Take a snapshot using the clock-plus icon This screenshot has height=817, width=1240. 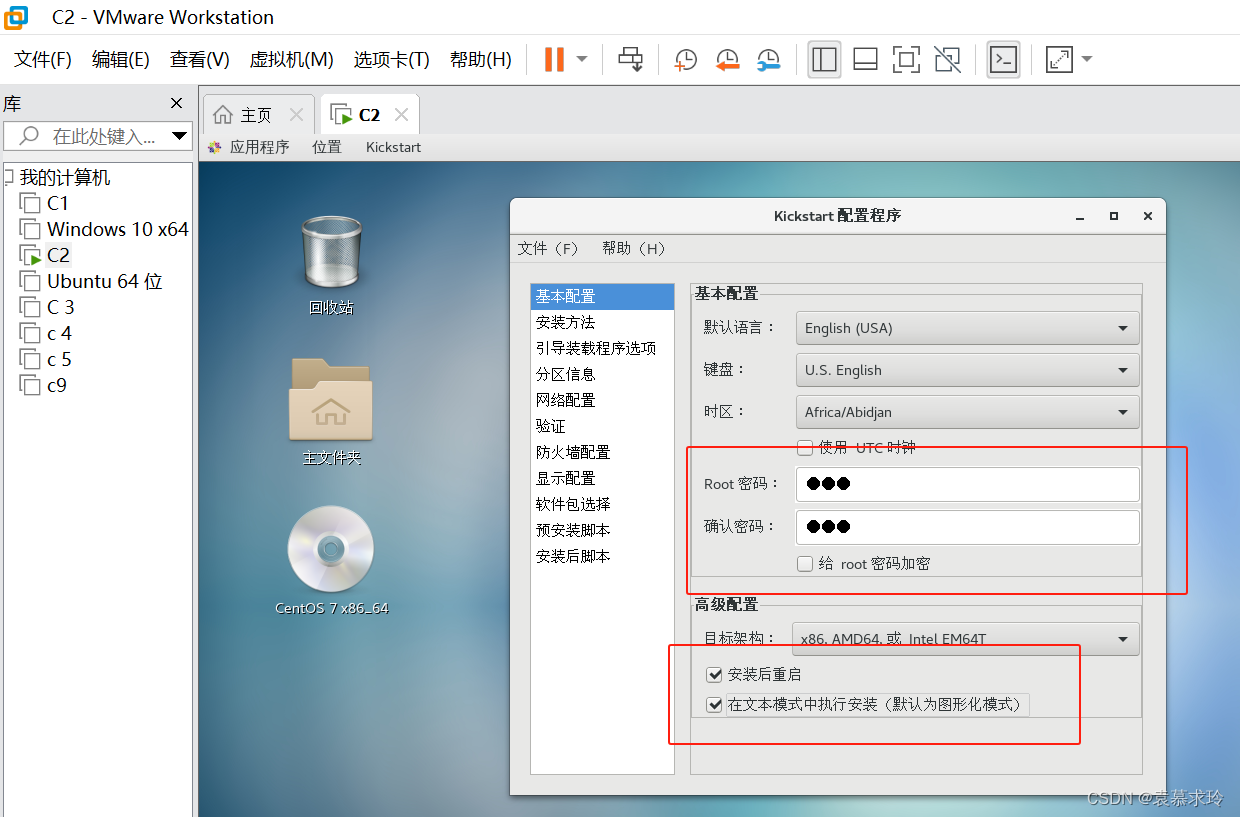click(x=686, y=60)
